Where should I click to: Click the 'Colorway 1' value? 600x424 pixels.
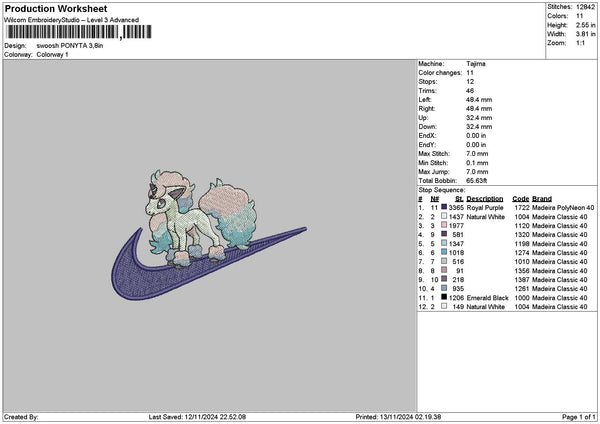(x=52, y=55)
